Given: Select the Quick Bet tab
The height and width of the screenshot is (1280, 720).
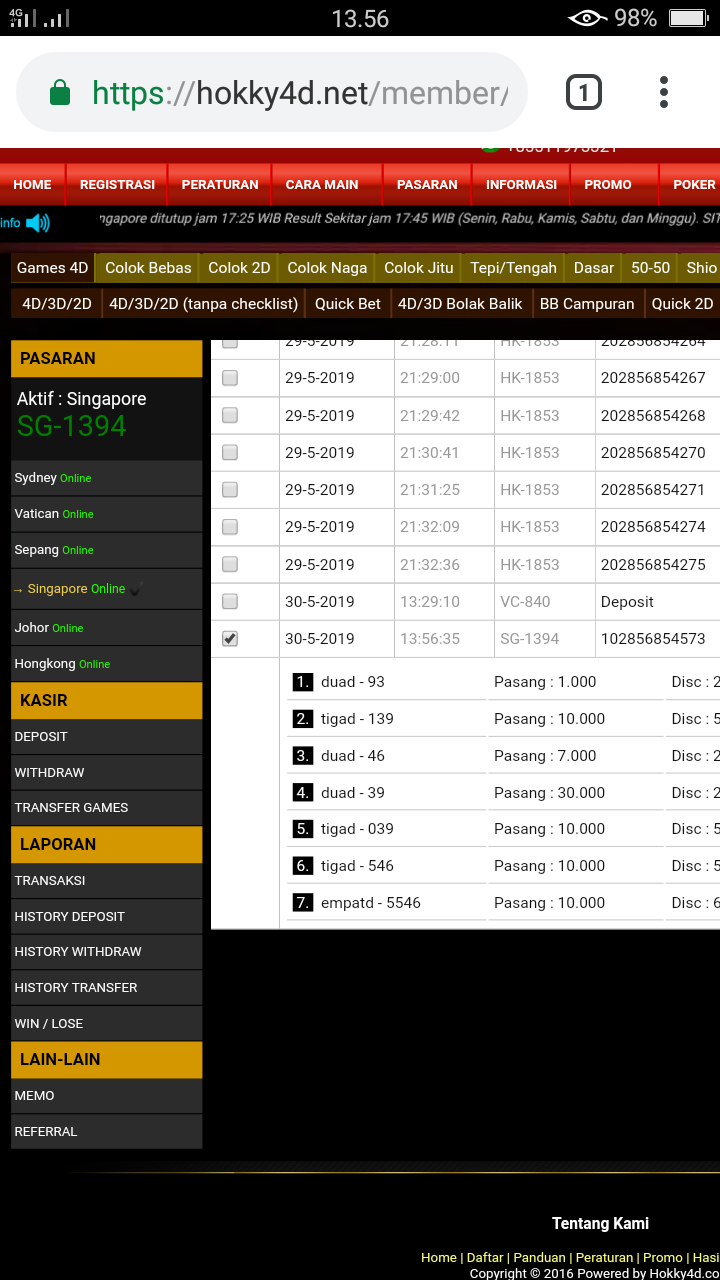Looking at the screenshot, I should (x=348, y=304).
